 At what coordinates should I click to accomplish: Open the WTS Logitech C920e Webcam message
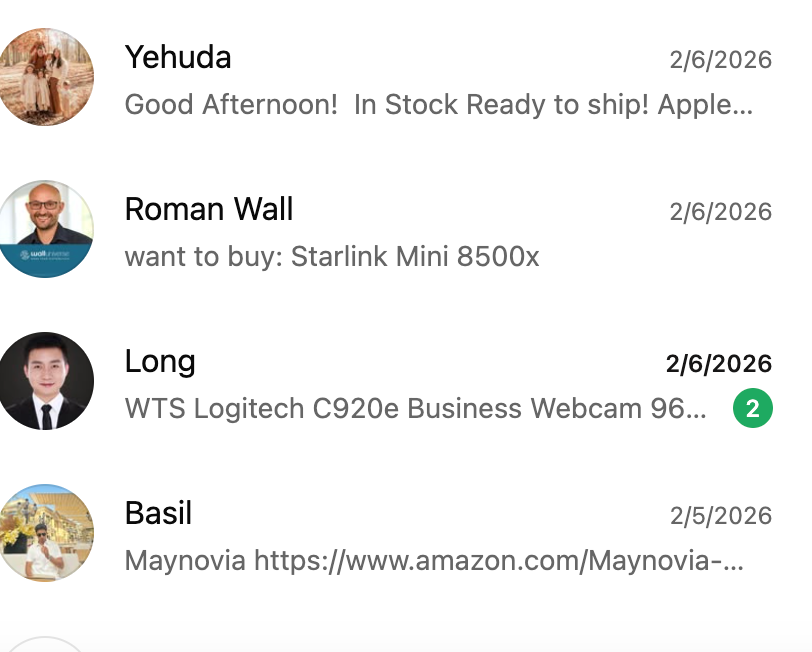416,408
